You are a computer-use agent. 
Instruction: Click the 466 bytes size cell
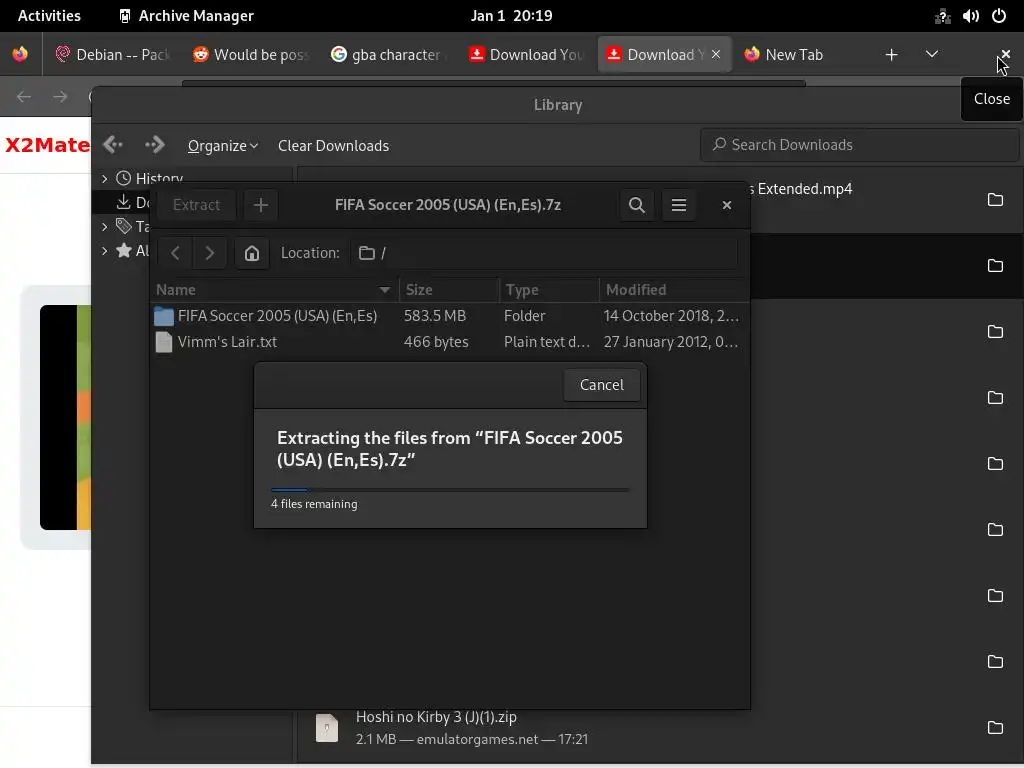[436, 342]
